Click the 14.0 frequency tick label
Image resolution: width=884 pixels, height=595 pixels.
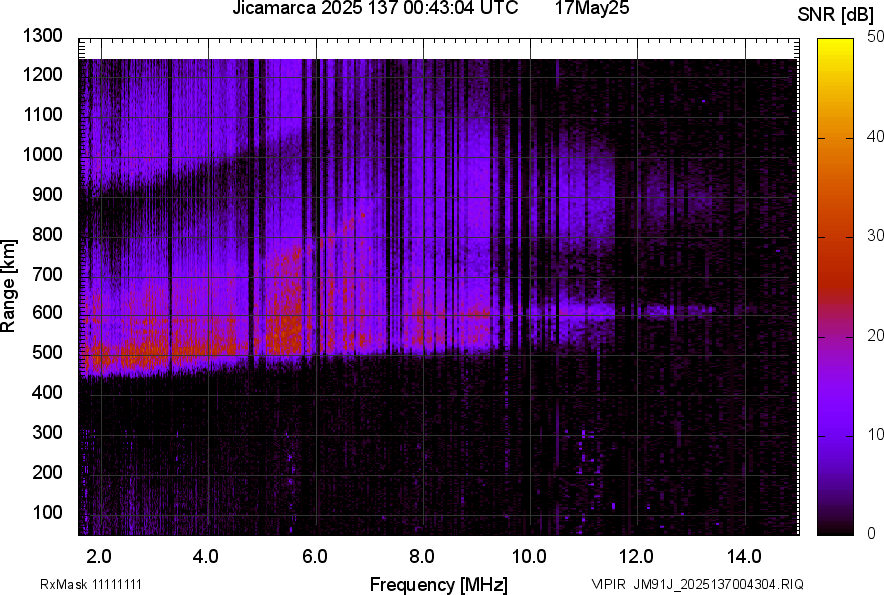tap(744, 556)
